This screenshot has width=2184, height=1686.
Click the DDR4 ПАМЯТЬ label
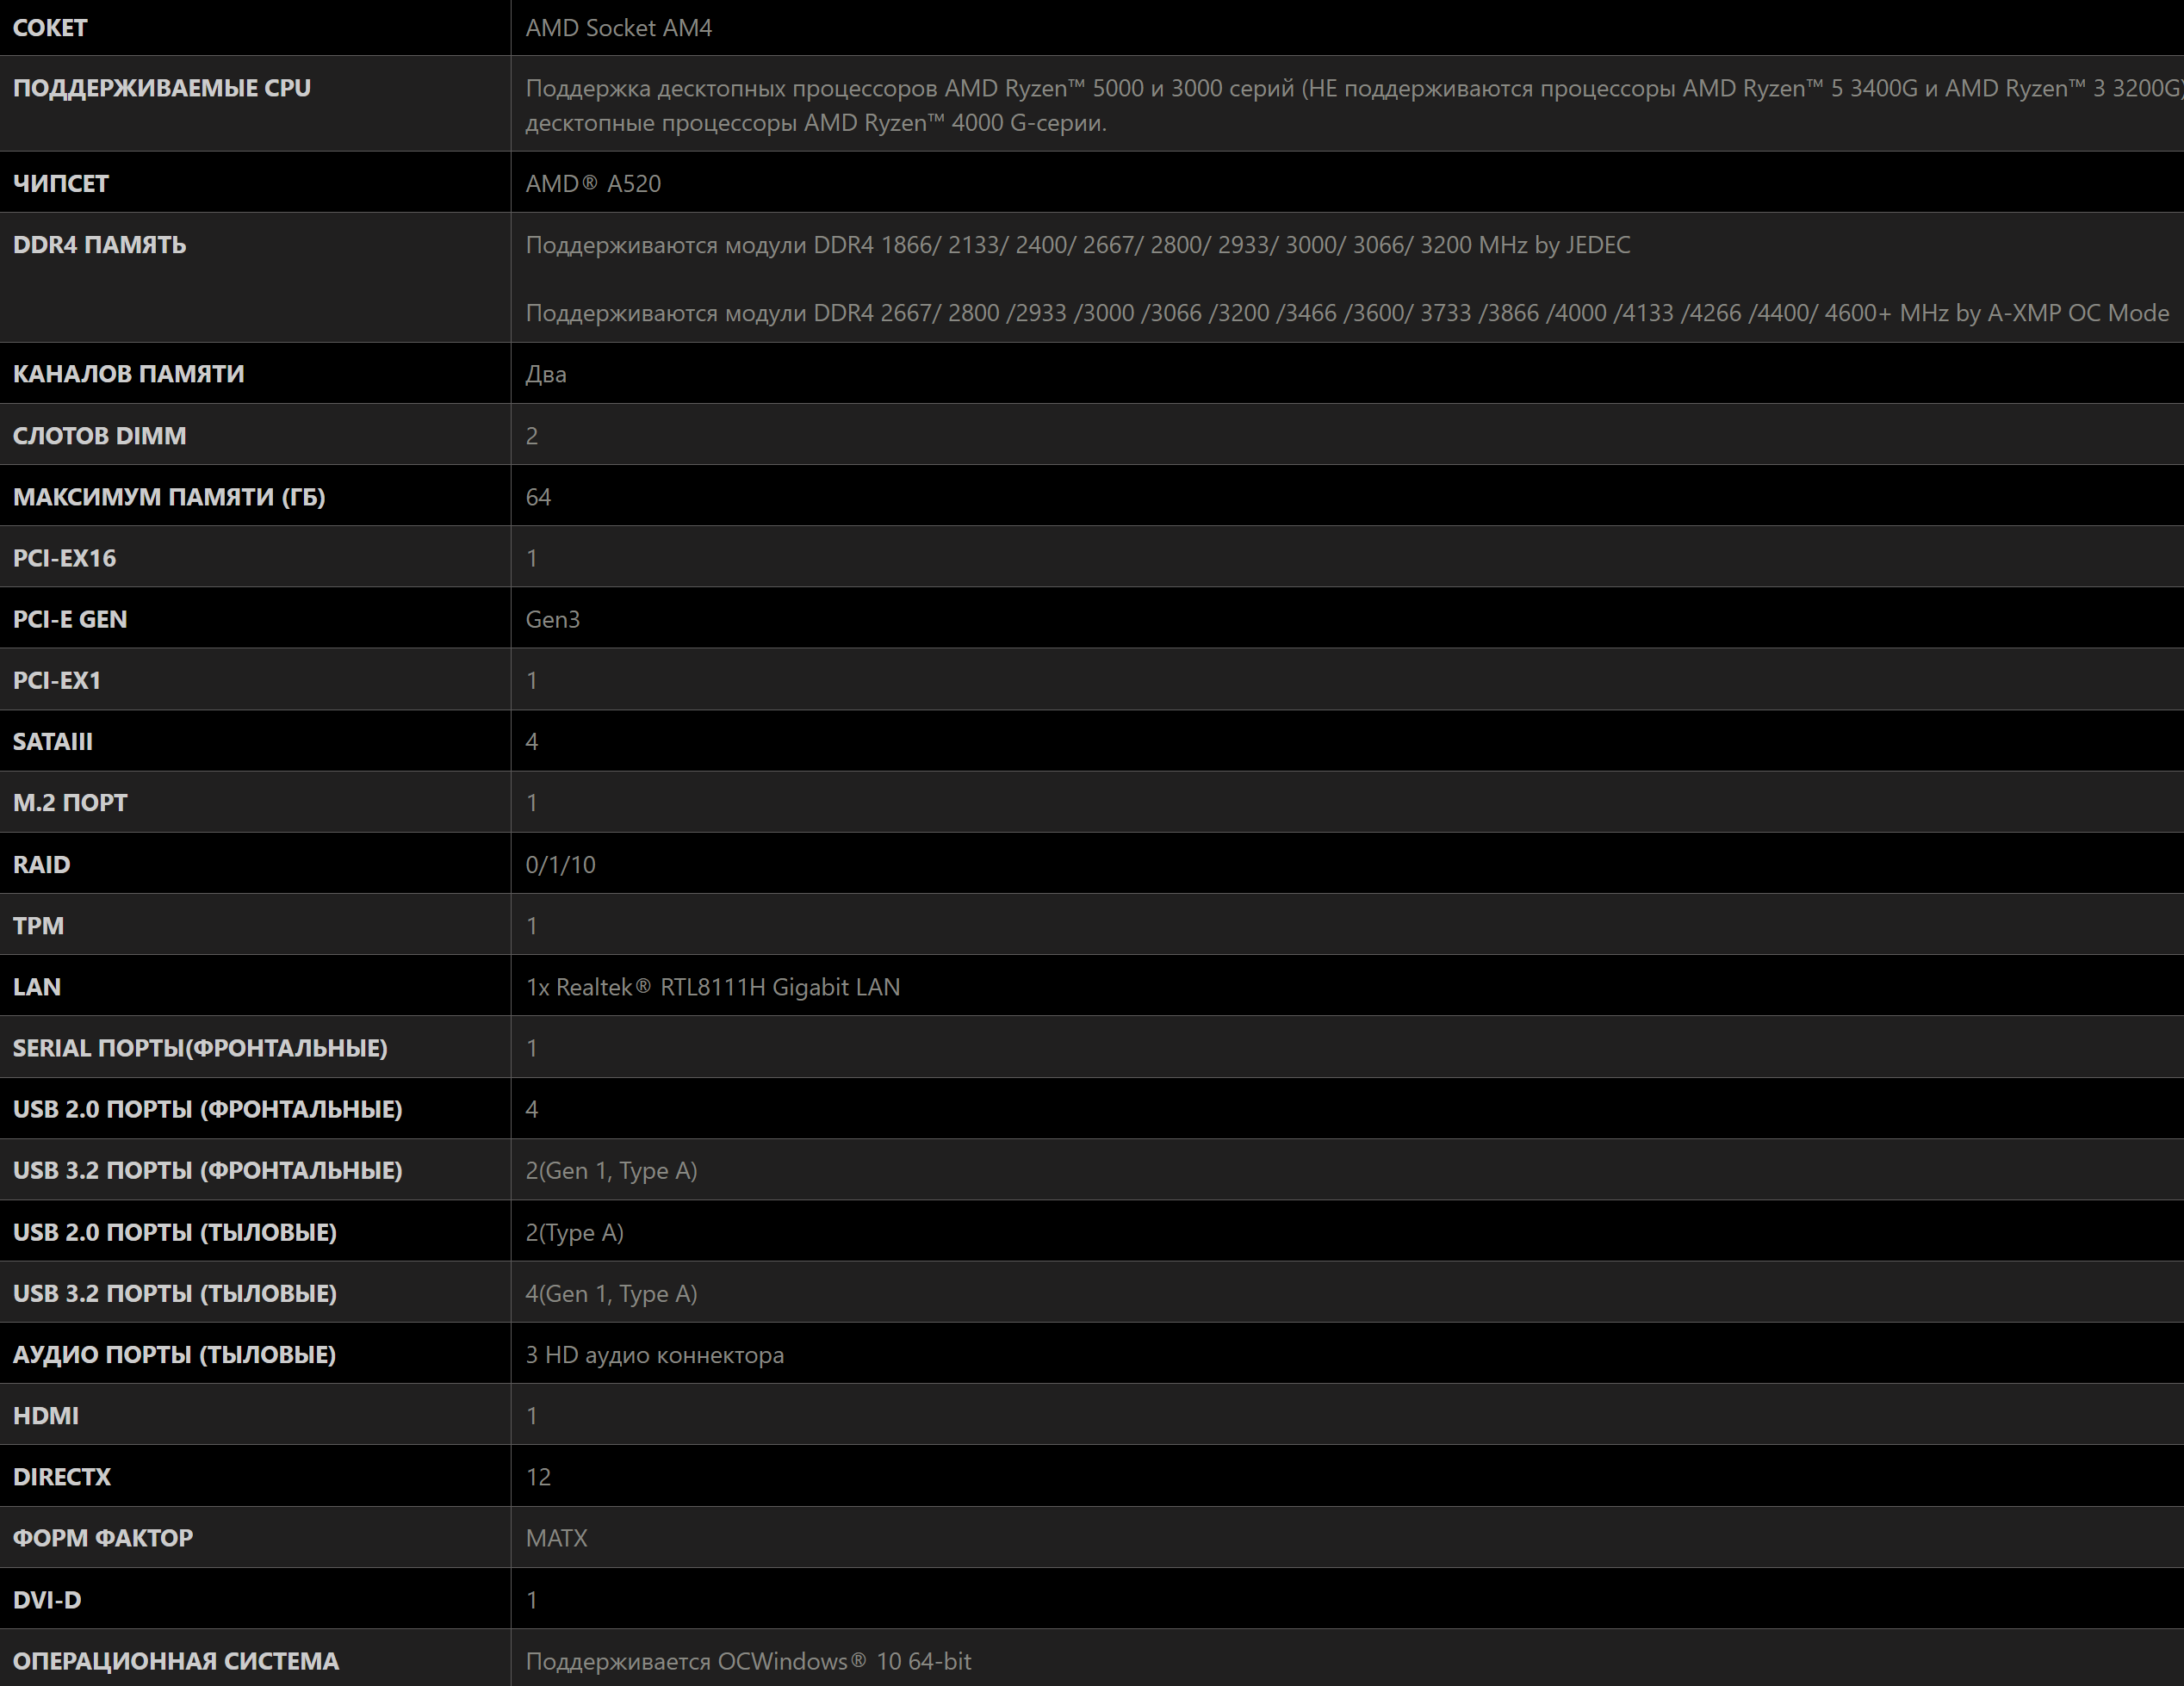[x=99, y=245]
